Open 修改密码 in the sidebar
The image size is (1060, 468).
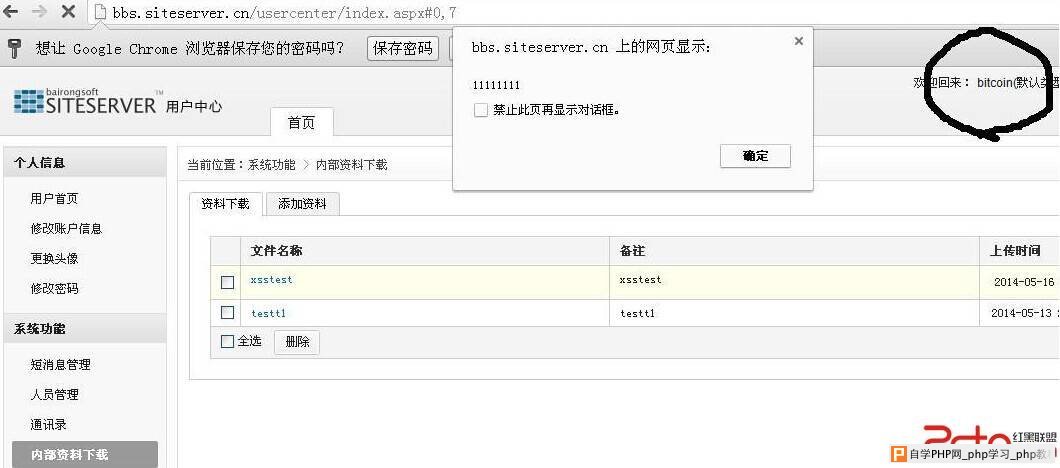[x=54, y=288]
